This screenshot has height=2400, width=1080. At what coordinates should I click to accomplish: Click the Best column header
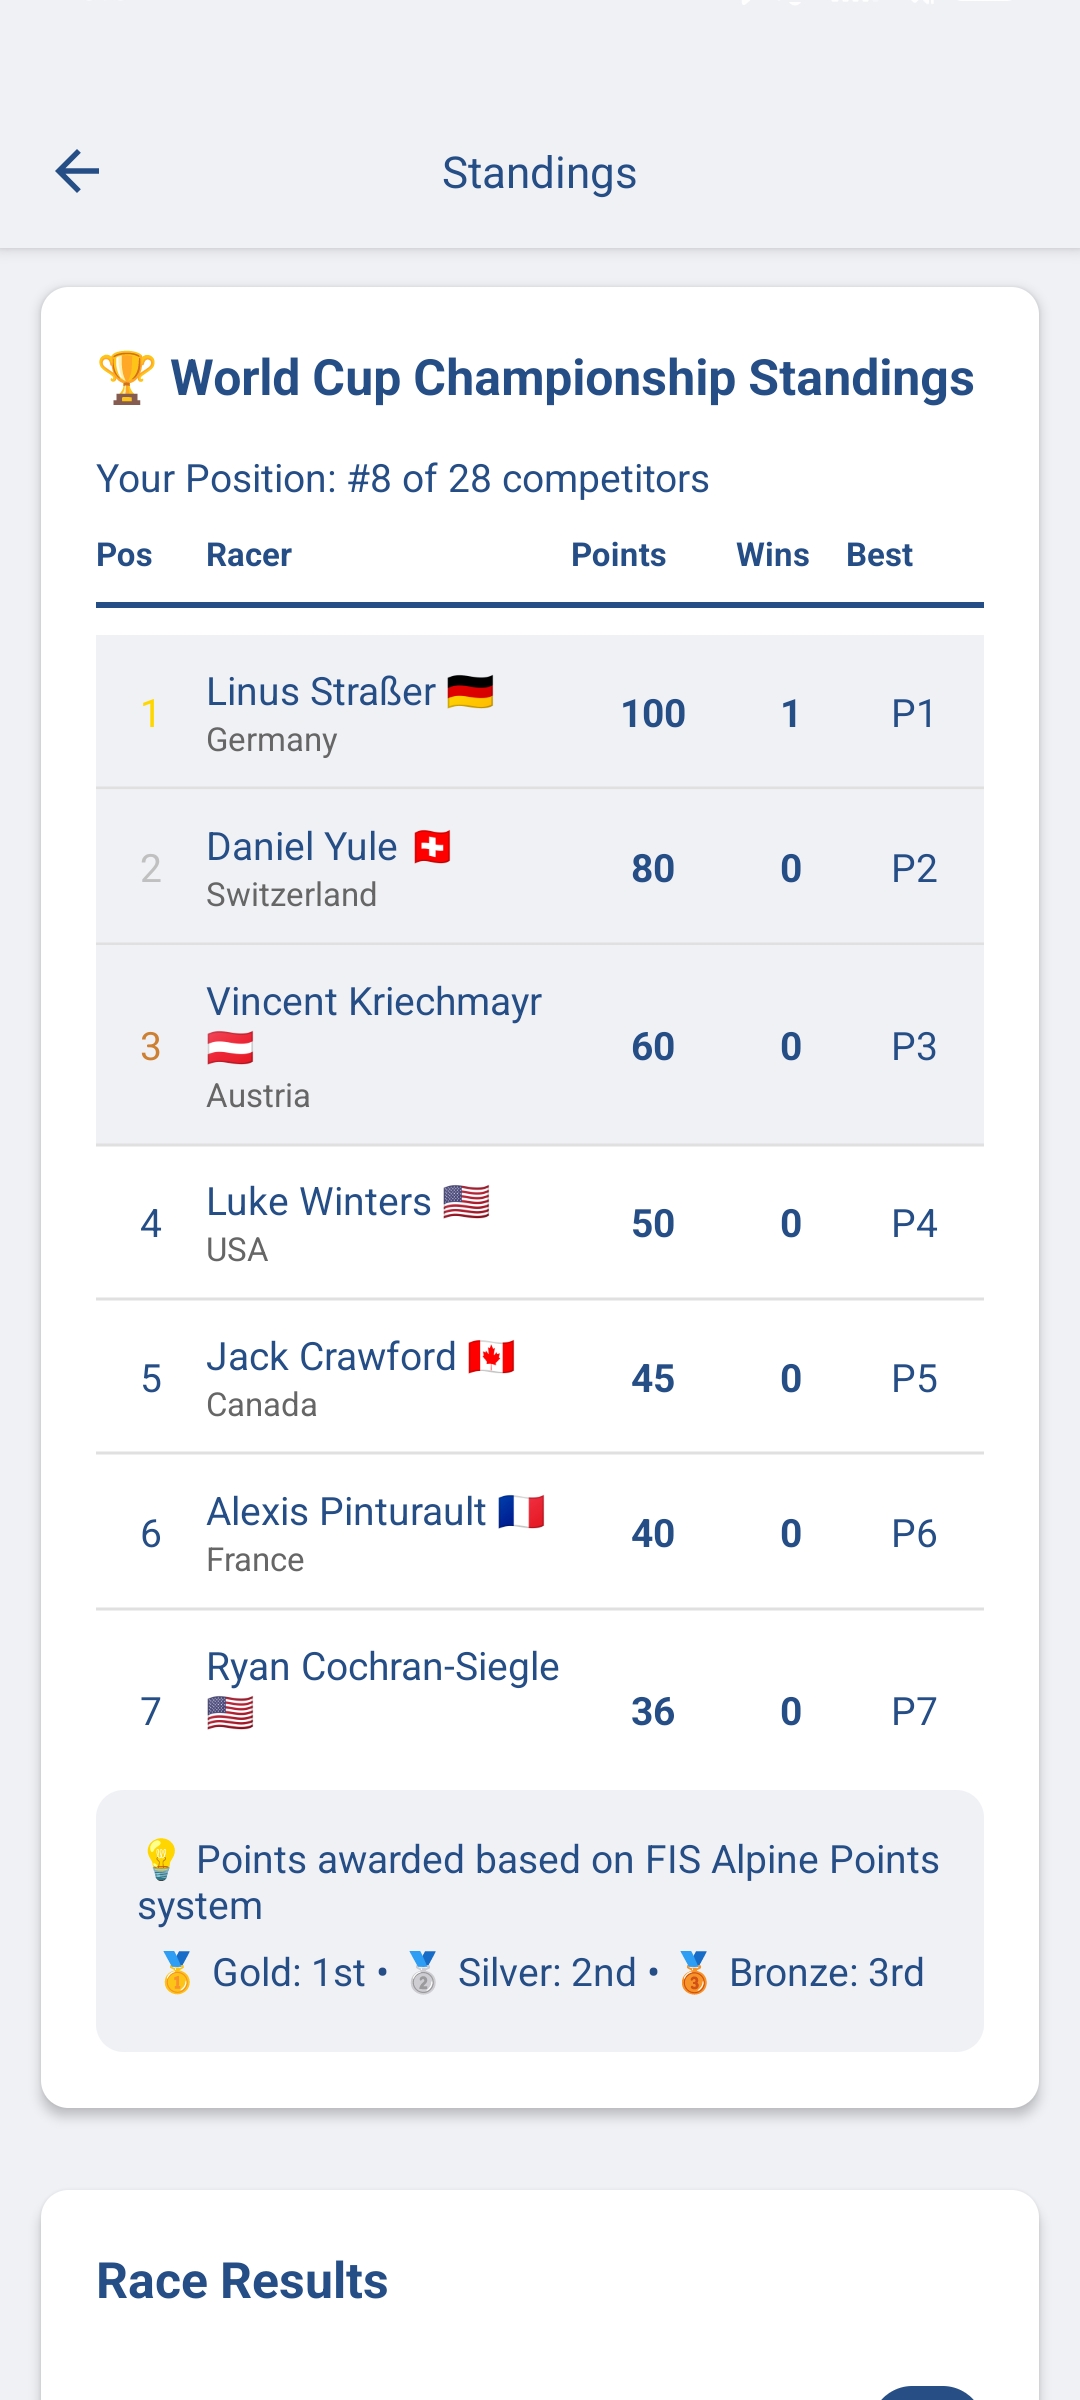pyautogui.click(x=879, y=555)
